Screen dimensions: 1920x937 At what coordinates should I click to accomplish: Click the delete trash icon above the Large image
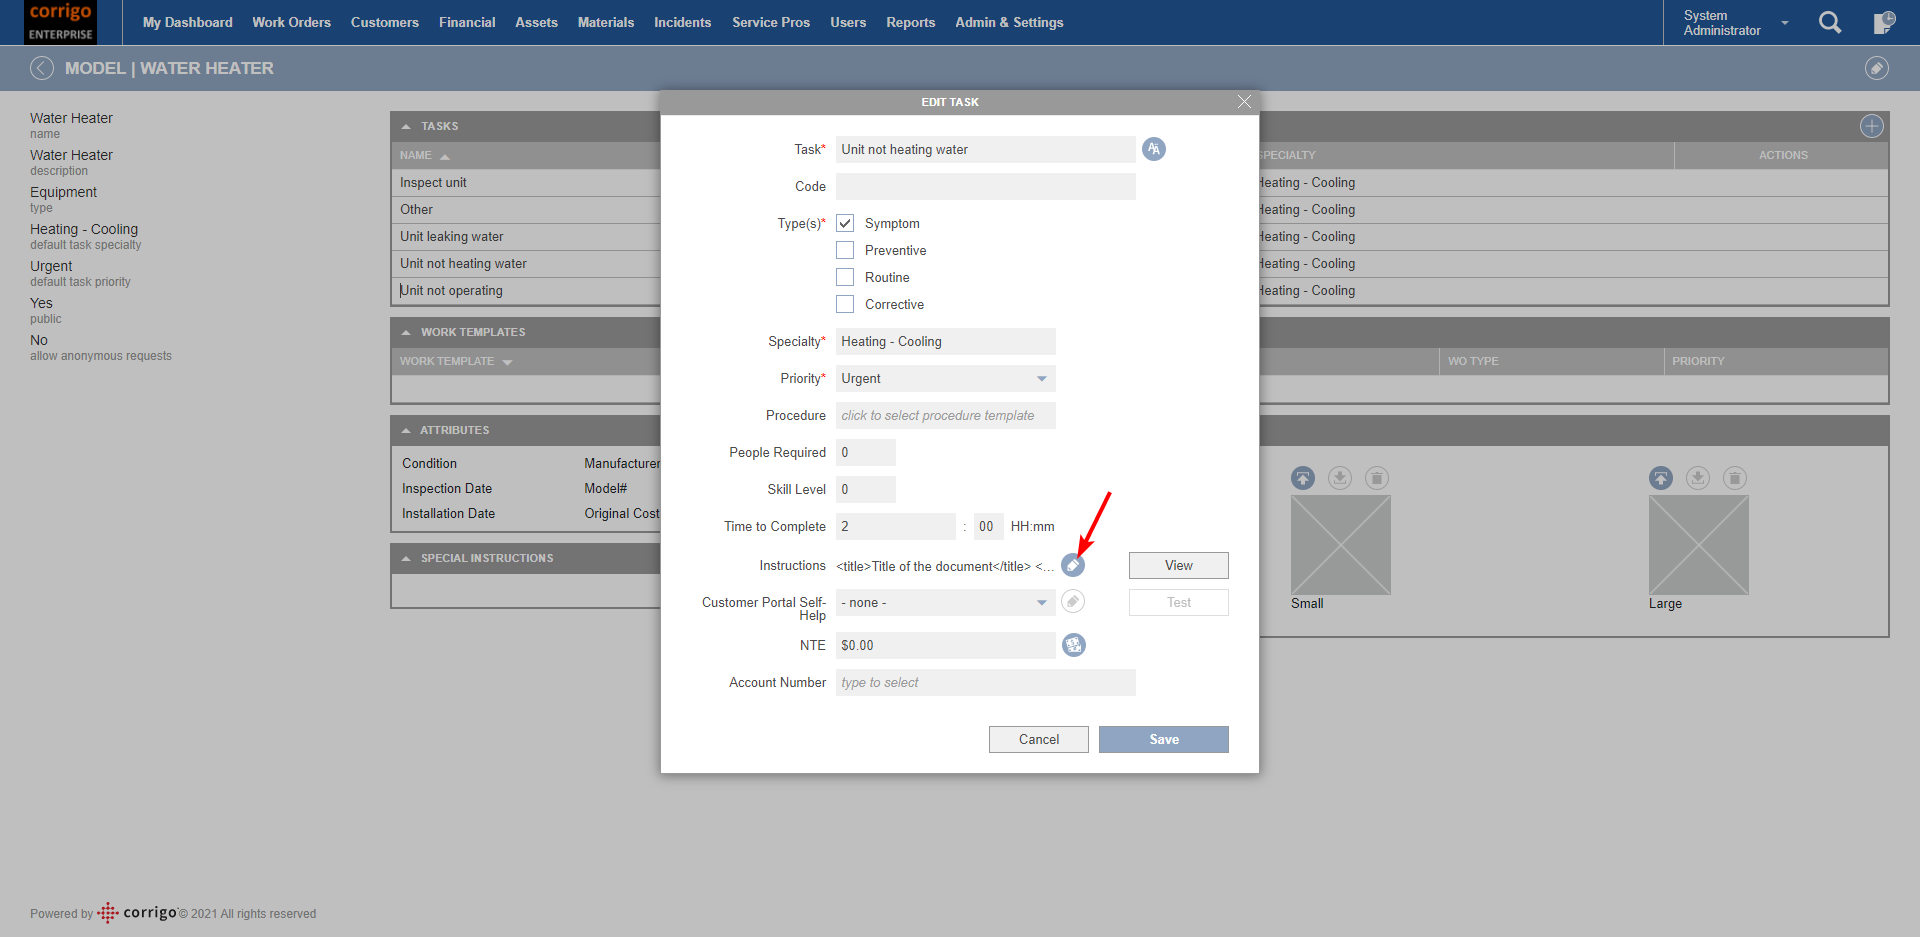click(x=1735, y=478)
